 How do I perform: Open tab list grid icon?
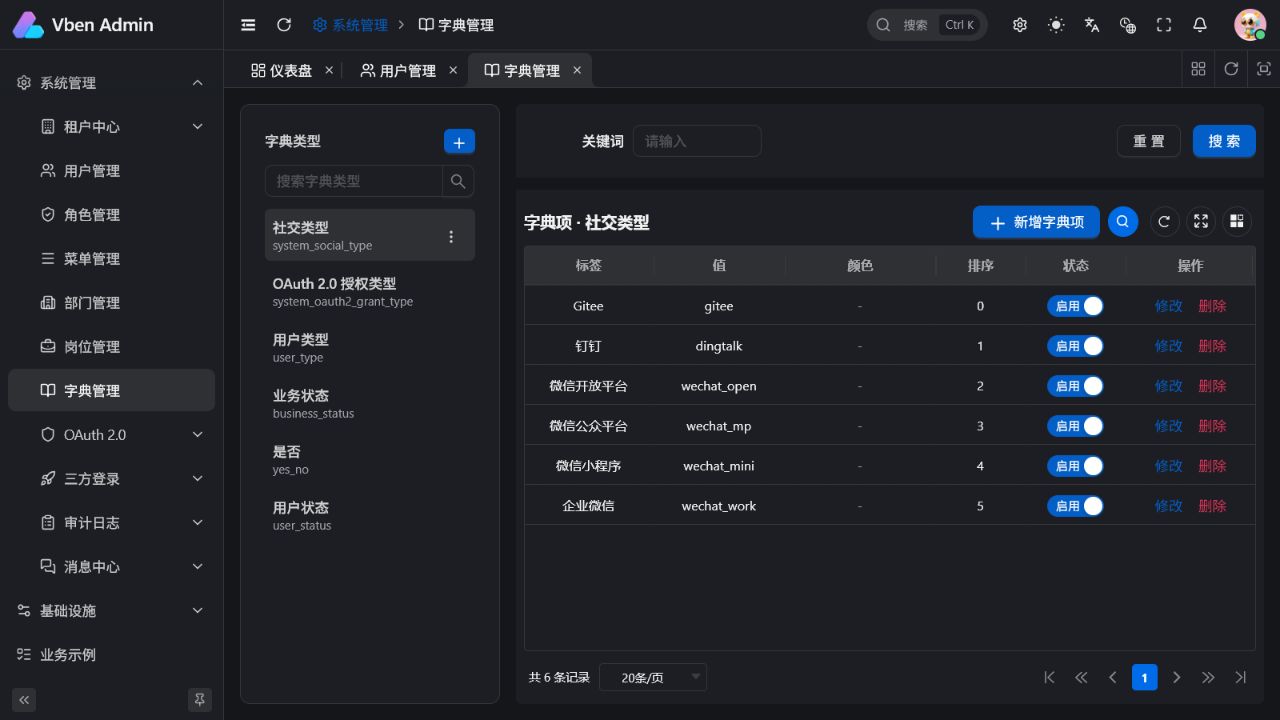[x=1198, y=69]
